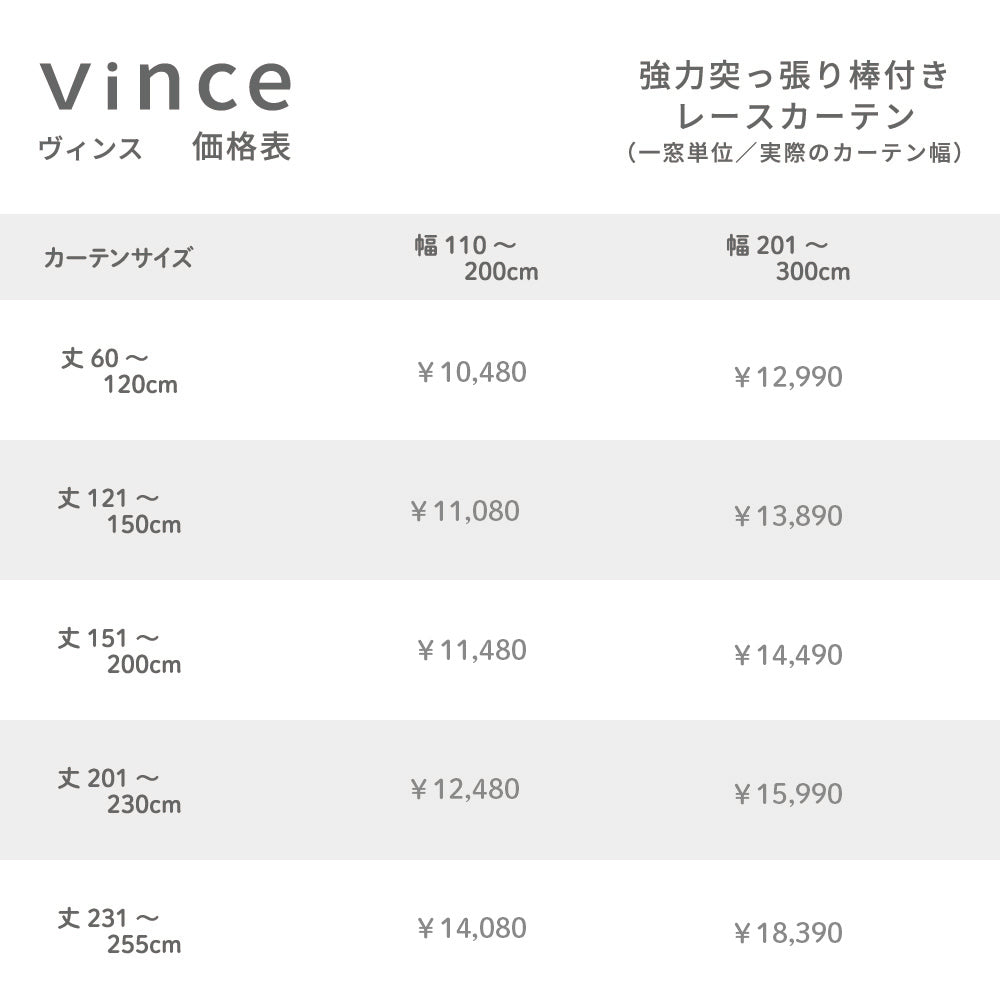This screenshot has height=1000, width=1000.
Task: Click the 価格表 heading text
Action: coord(241,148)
